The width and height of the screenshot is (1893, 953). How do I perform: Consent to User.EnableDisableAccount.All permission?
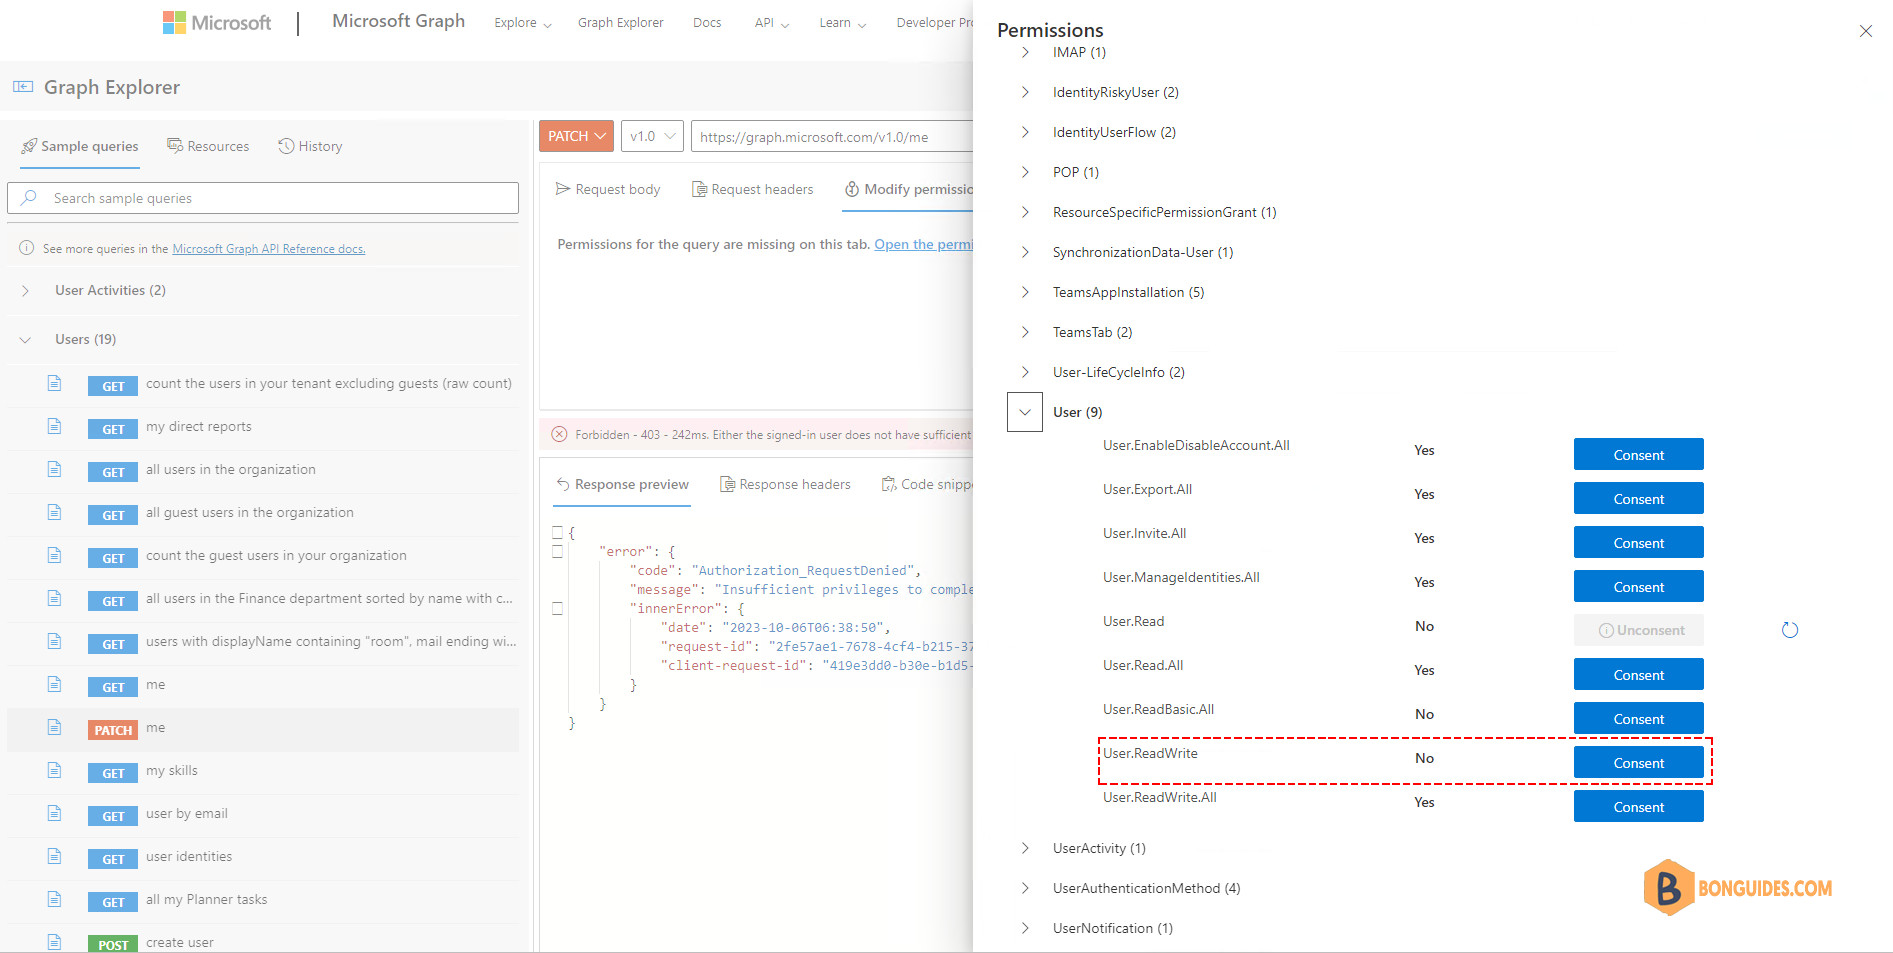pos(1638,455)
